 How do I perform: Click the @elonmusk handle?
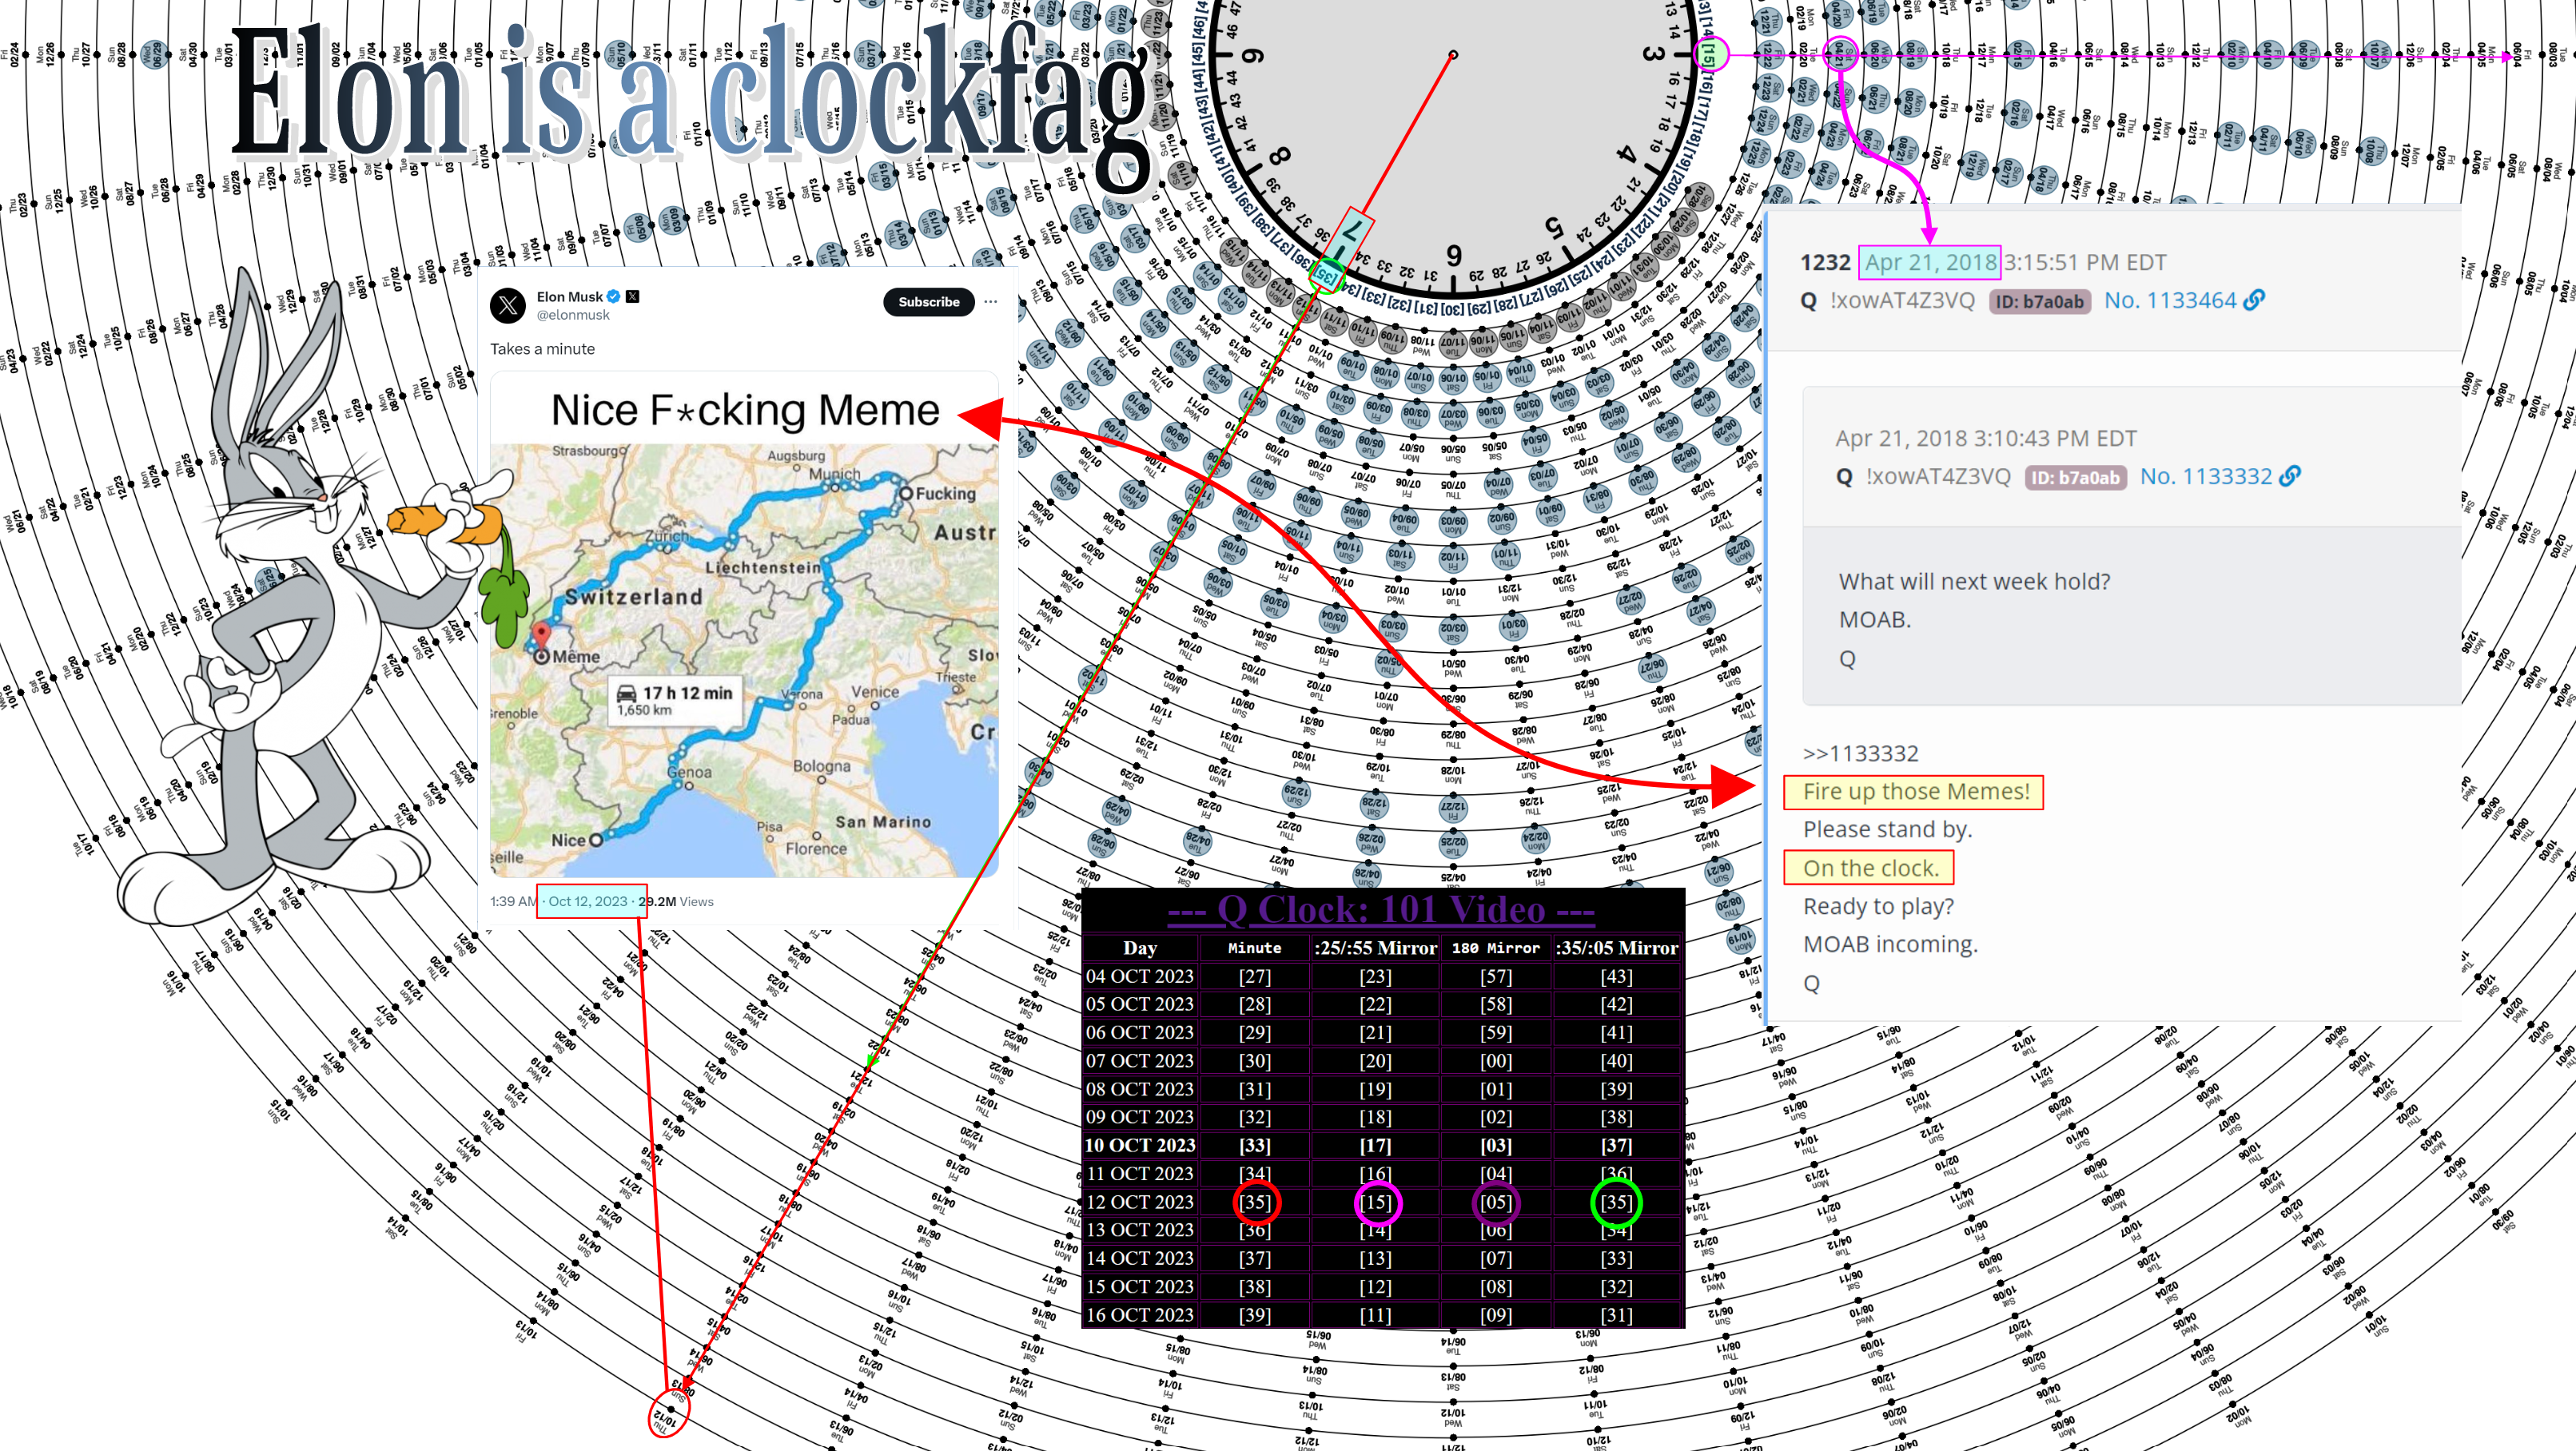point(573,314)
